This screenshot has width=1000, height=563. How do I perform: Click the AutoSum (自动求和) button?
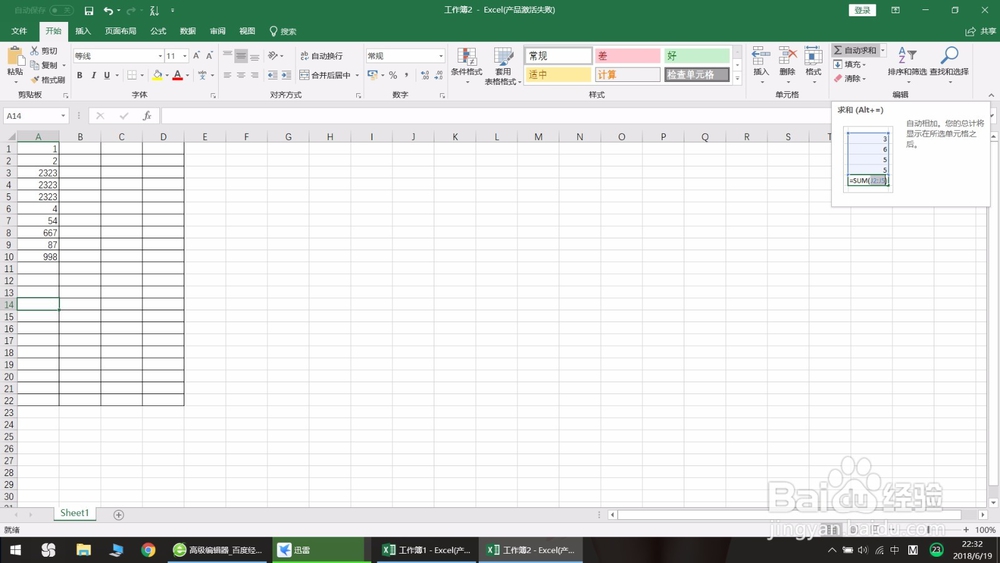point(855,50)
